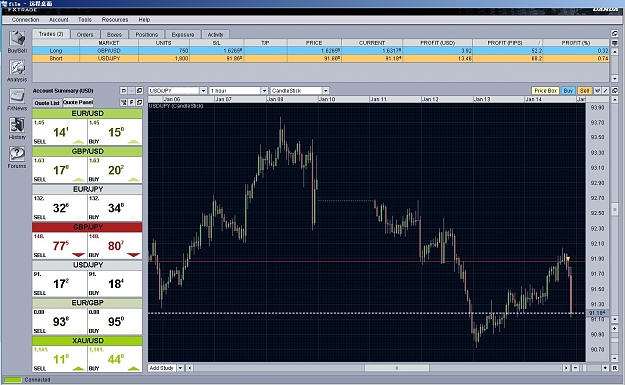Image resolution: width=625 pixels, height=385 pixels.
Task: Click the orange Sell button on chart toolbar
Action: (x=584, y=90)
